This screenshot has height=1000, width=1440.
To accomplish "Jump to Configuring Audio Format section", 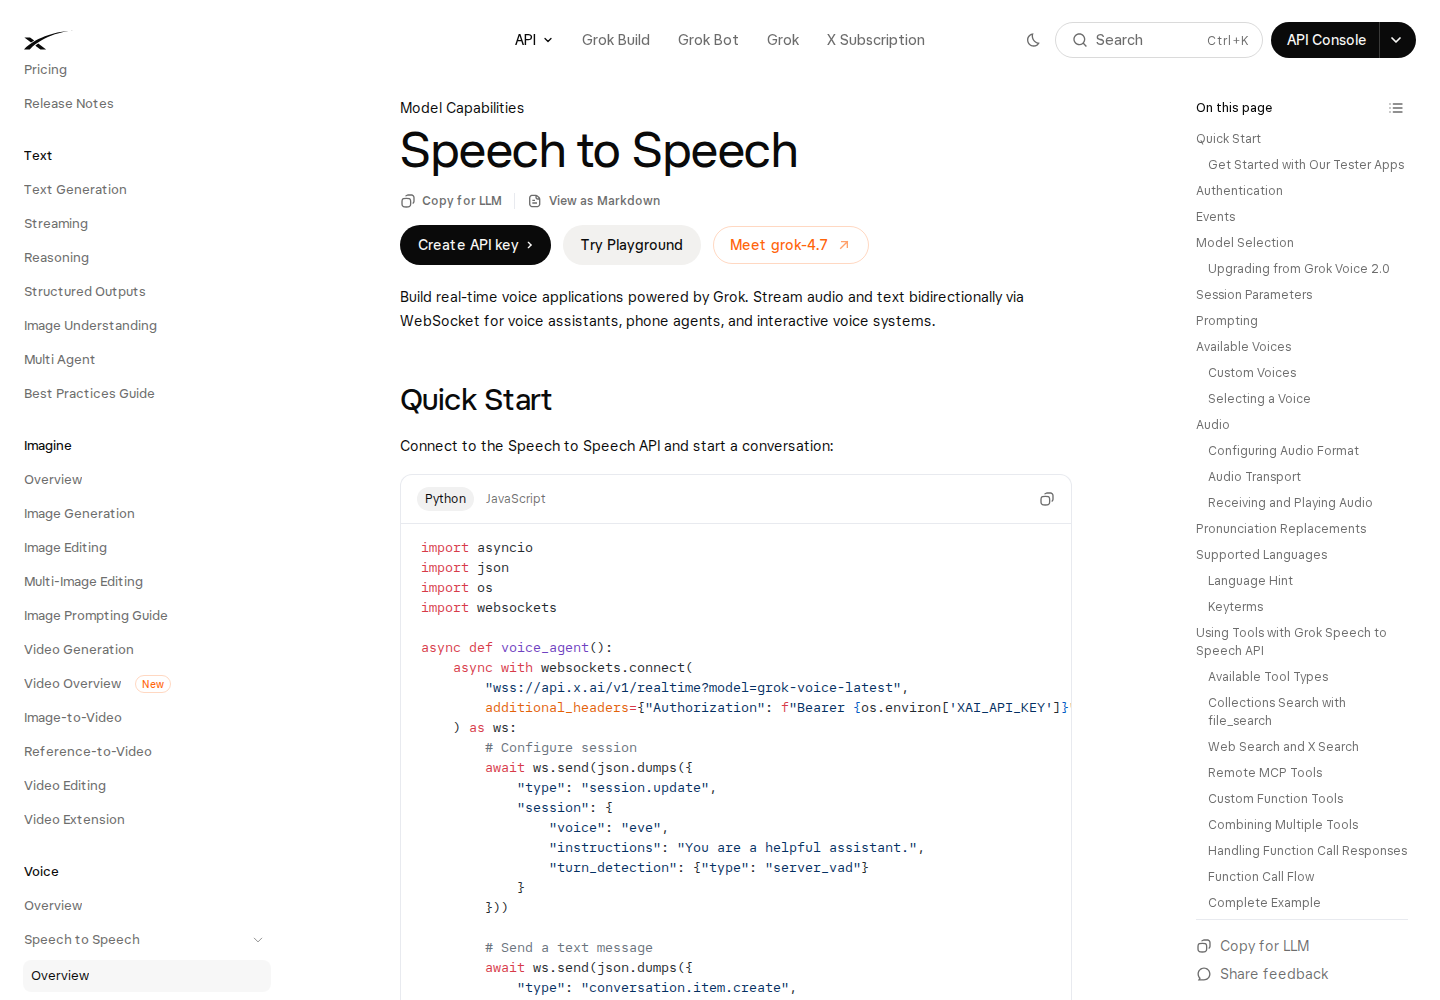I will pyautogui.click(x=1284, y=451).
